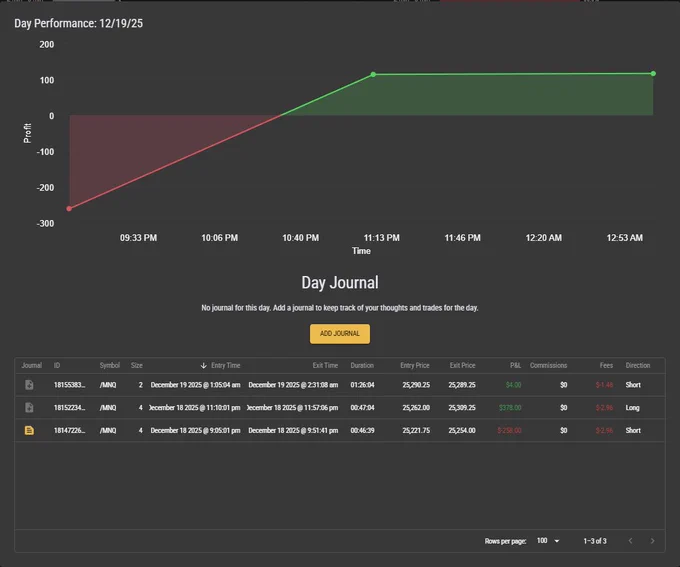Sort by the Direction column header
Viewport: 680px width, 567px height.
(638, 365)
